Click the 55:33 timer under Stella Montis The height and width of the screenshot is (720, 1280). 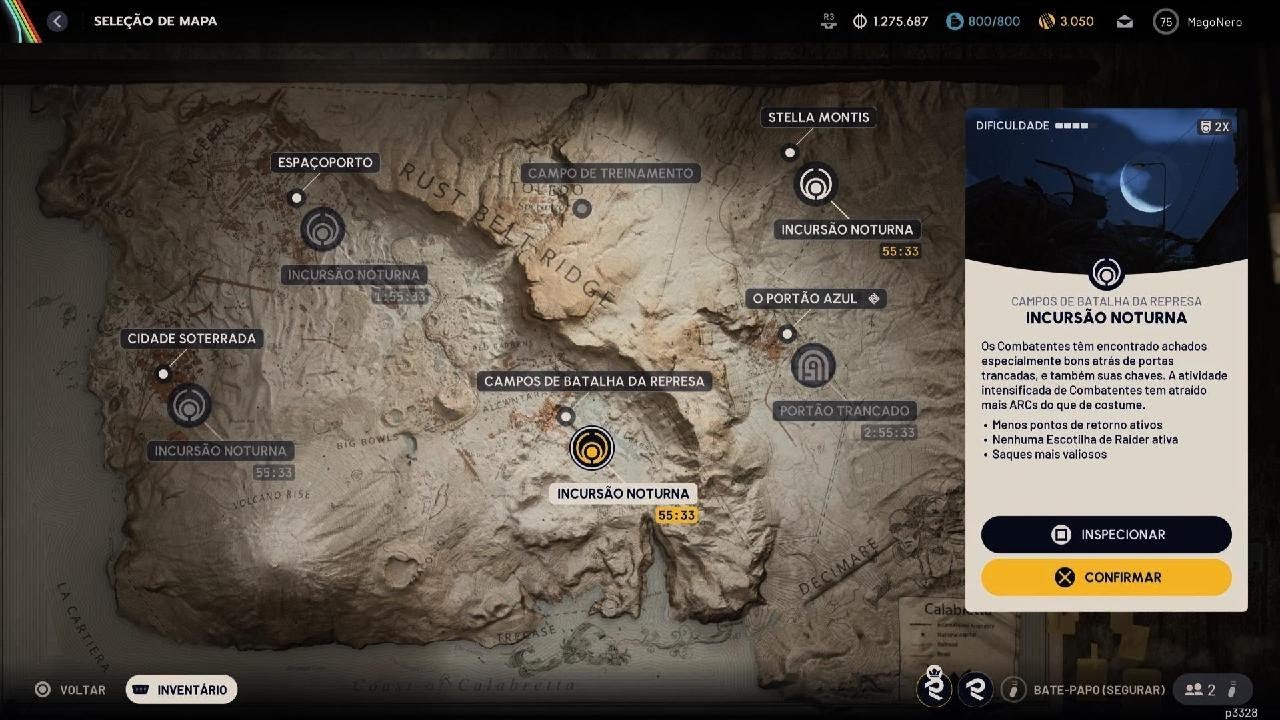(900, 252)
